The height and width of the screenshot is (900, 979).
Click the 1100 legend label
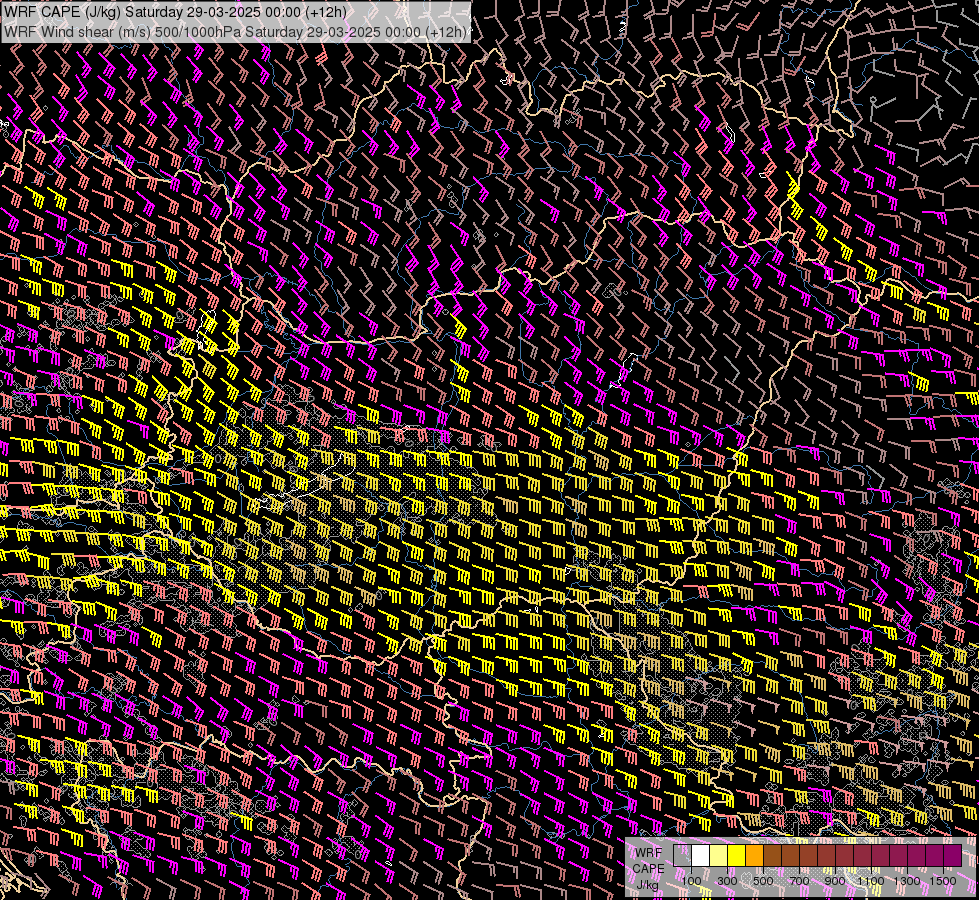(x=871, y=881)
